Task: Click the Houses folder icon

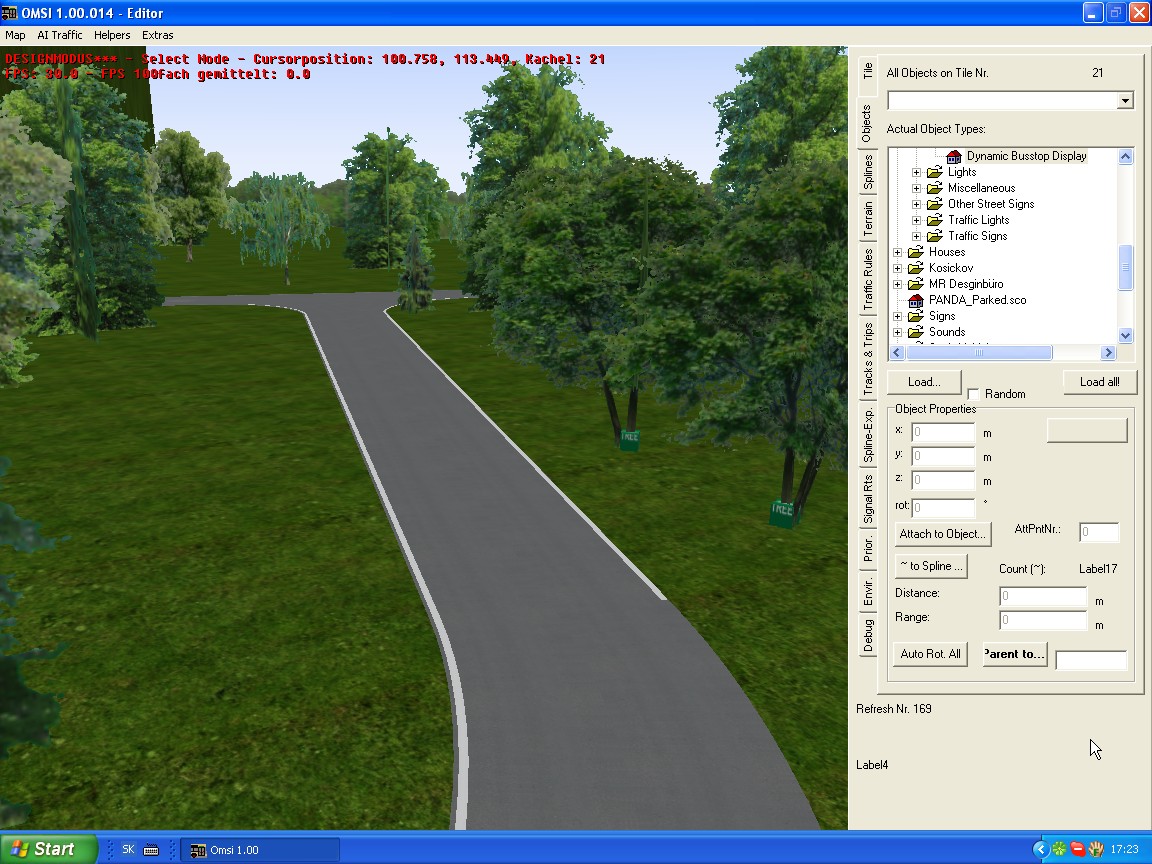Action: click(x=915, y=252)
